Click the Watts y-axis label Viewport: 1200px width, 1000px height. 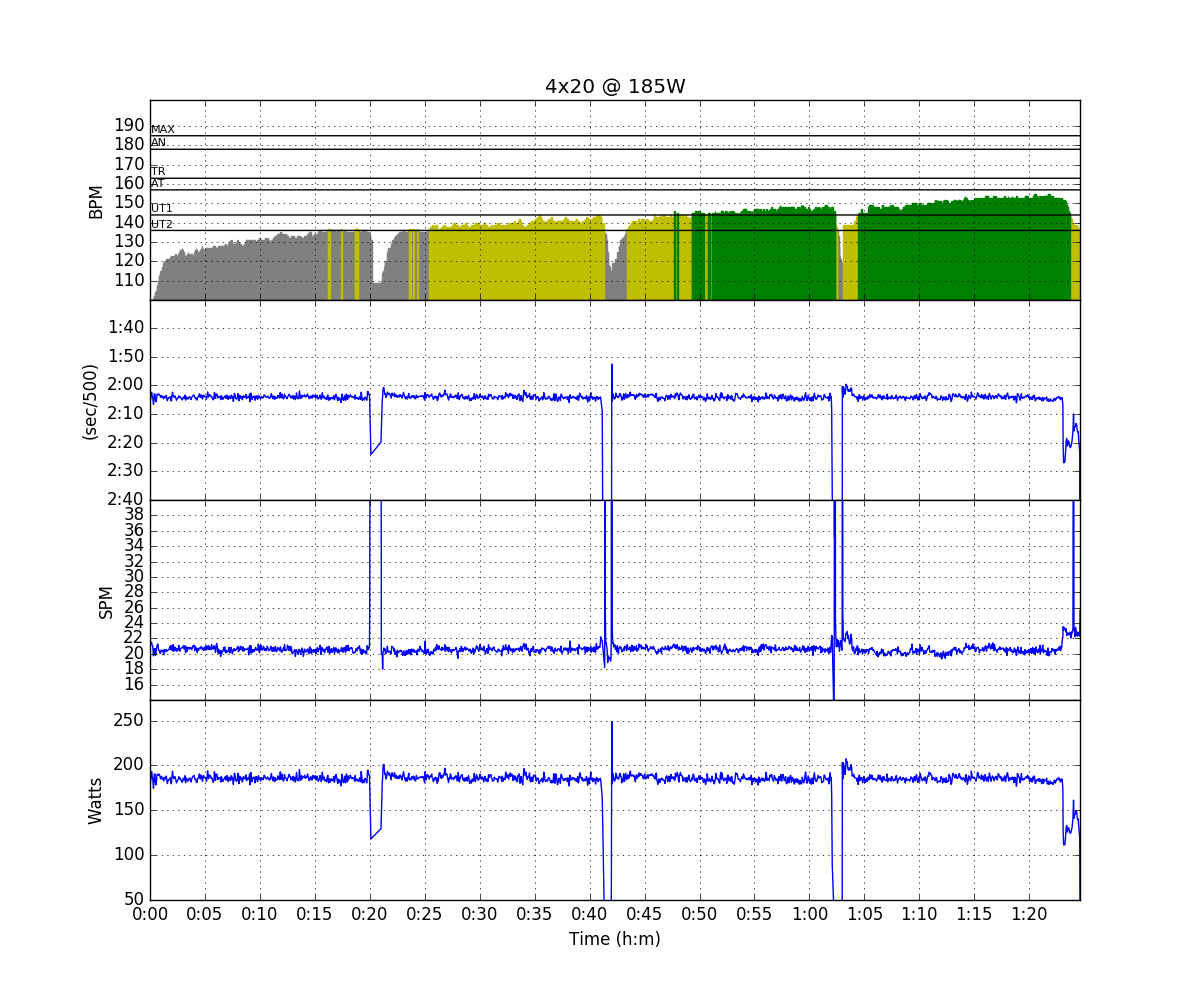pos(96,801)
